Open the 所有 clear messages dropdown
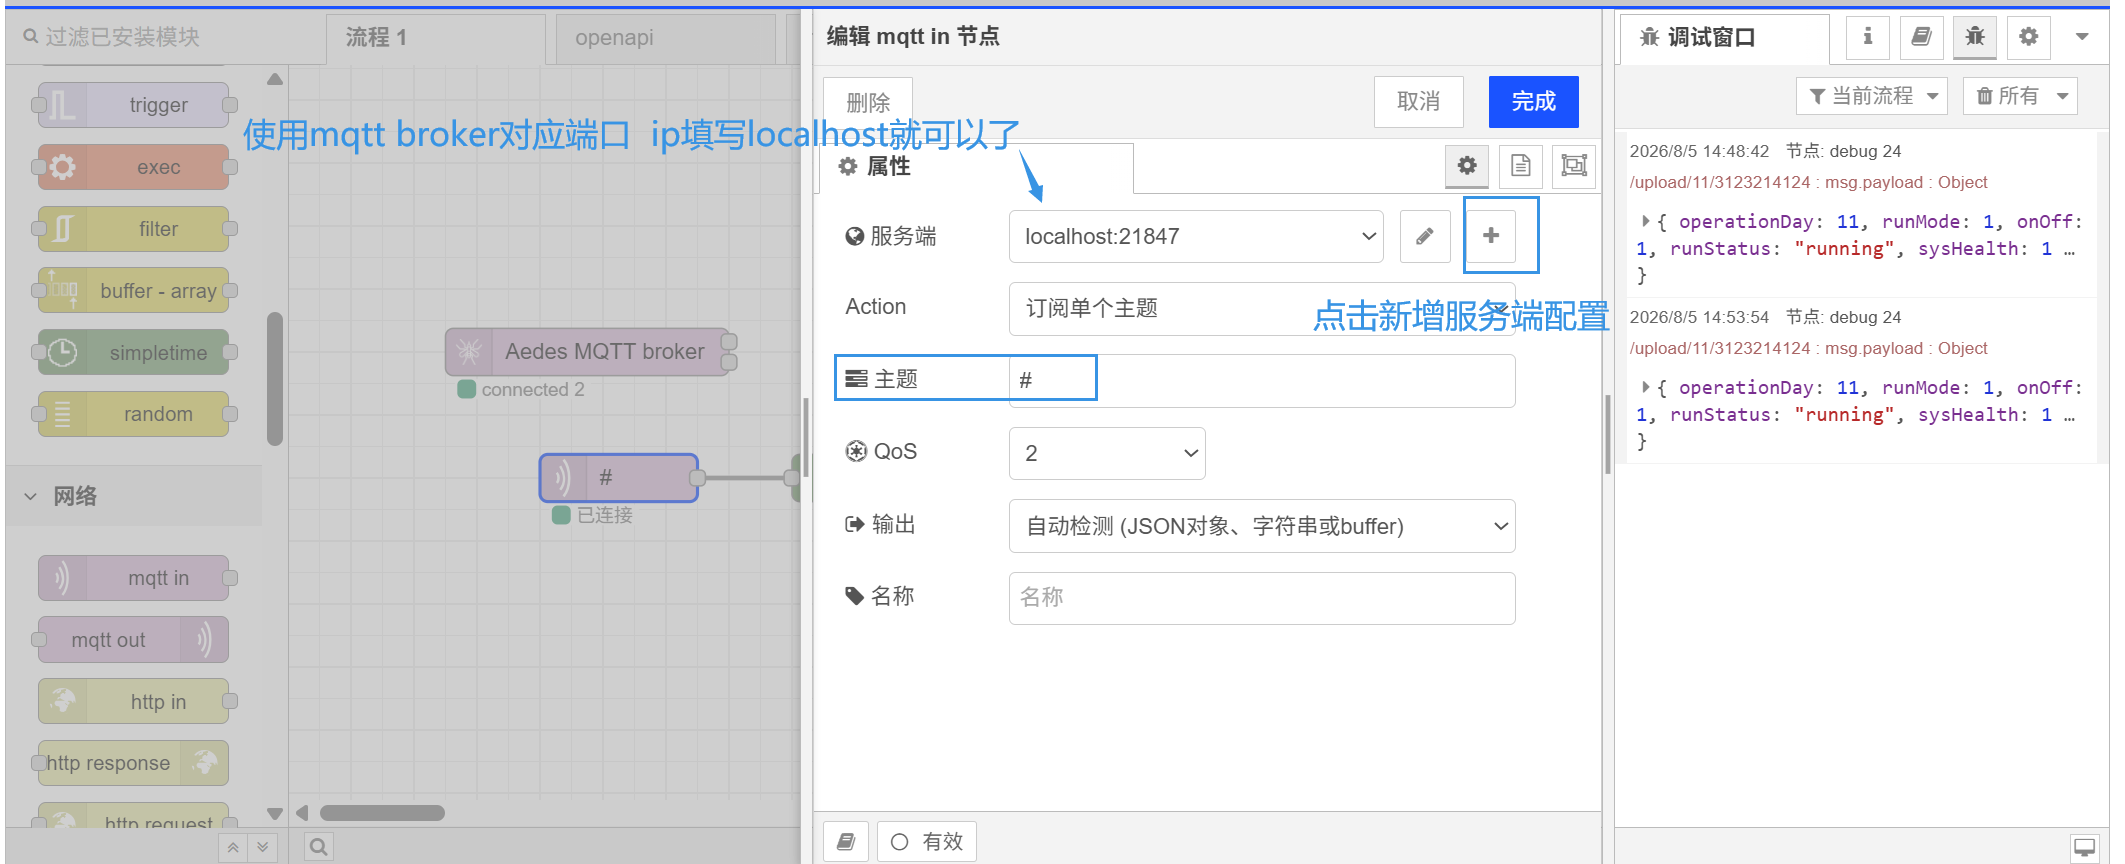Image resolution: width=2125 pixels, height=864 pixels. click(x=2020, y=96)
